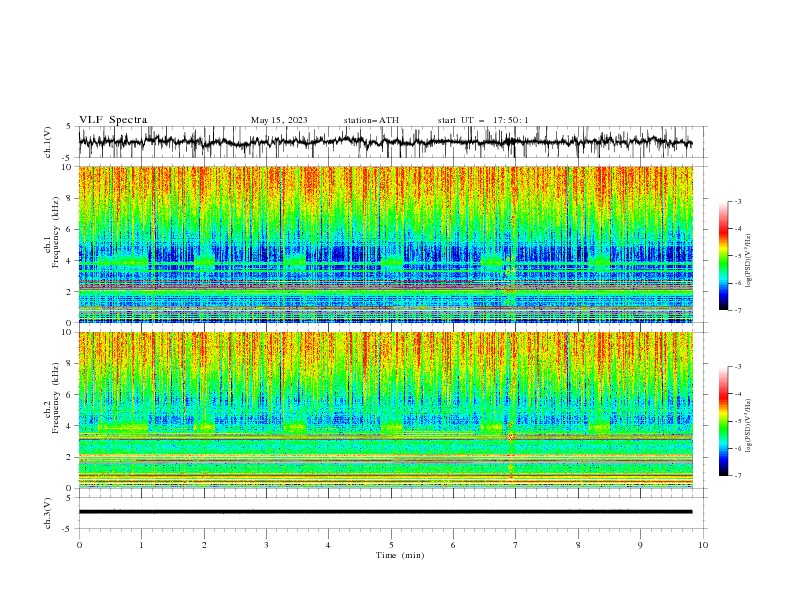
Task: Click the 'Time (min)' axis label
Action: [400, 555]
